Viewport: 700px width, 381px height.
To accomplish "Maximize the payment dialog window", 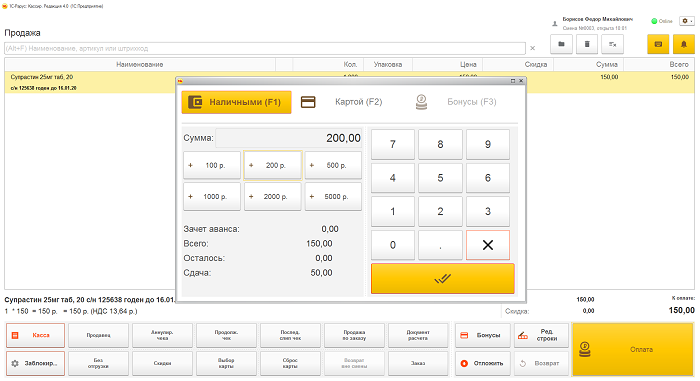I will pyautogui.click(x=513, y=81).
